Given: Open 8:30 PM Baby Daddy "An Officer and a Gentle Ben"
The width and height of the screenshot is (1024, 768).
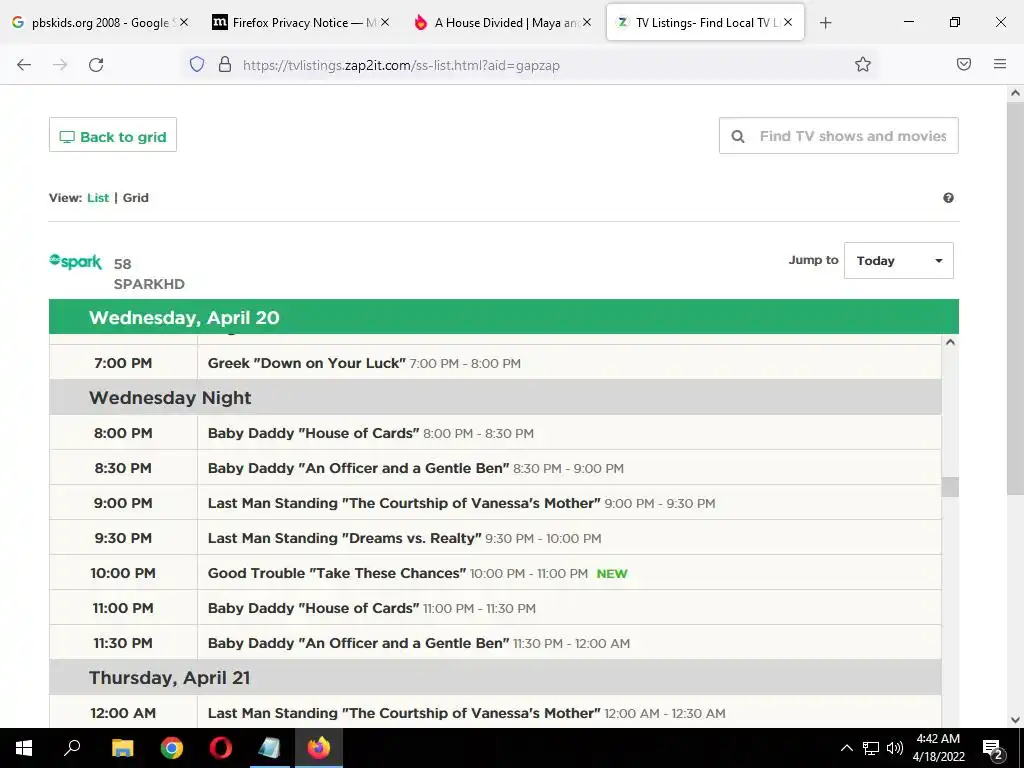Looking at the screenshot, I should [358, 468].
